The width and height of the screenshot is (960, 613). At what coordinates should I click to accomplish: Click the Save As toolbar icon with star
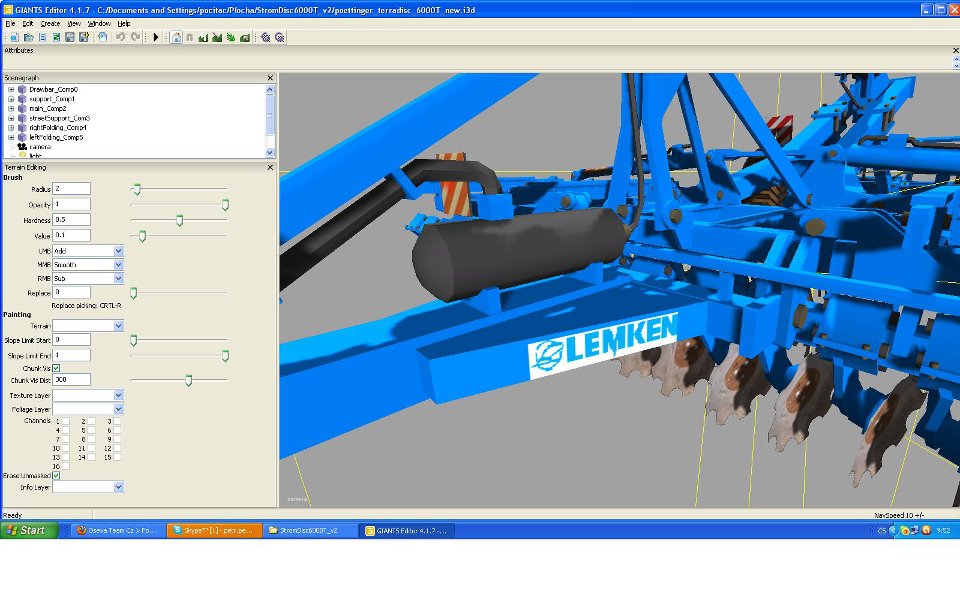(84, 37)
